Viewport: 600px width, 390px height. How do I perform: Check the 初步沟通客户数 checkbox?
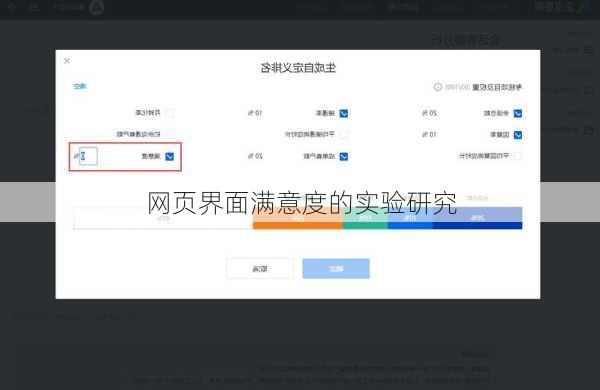170,134
